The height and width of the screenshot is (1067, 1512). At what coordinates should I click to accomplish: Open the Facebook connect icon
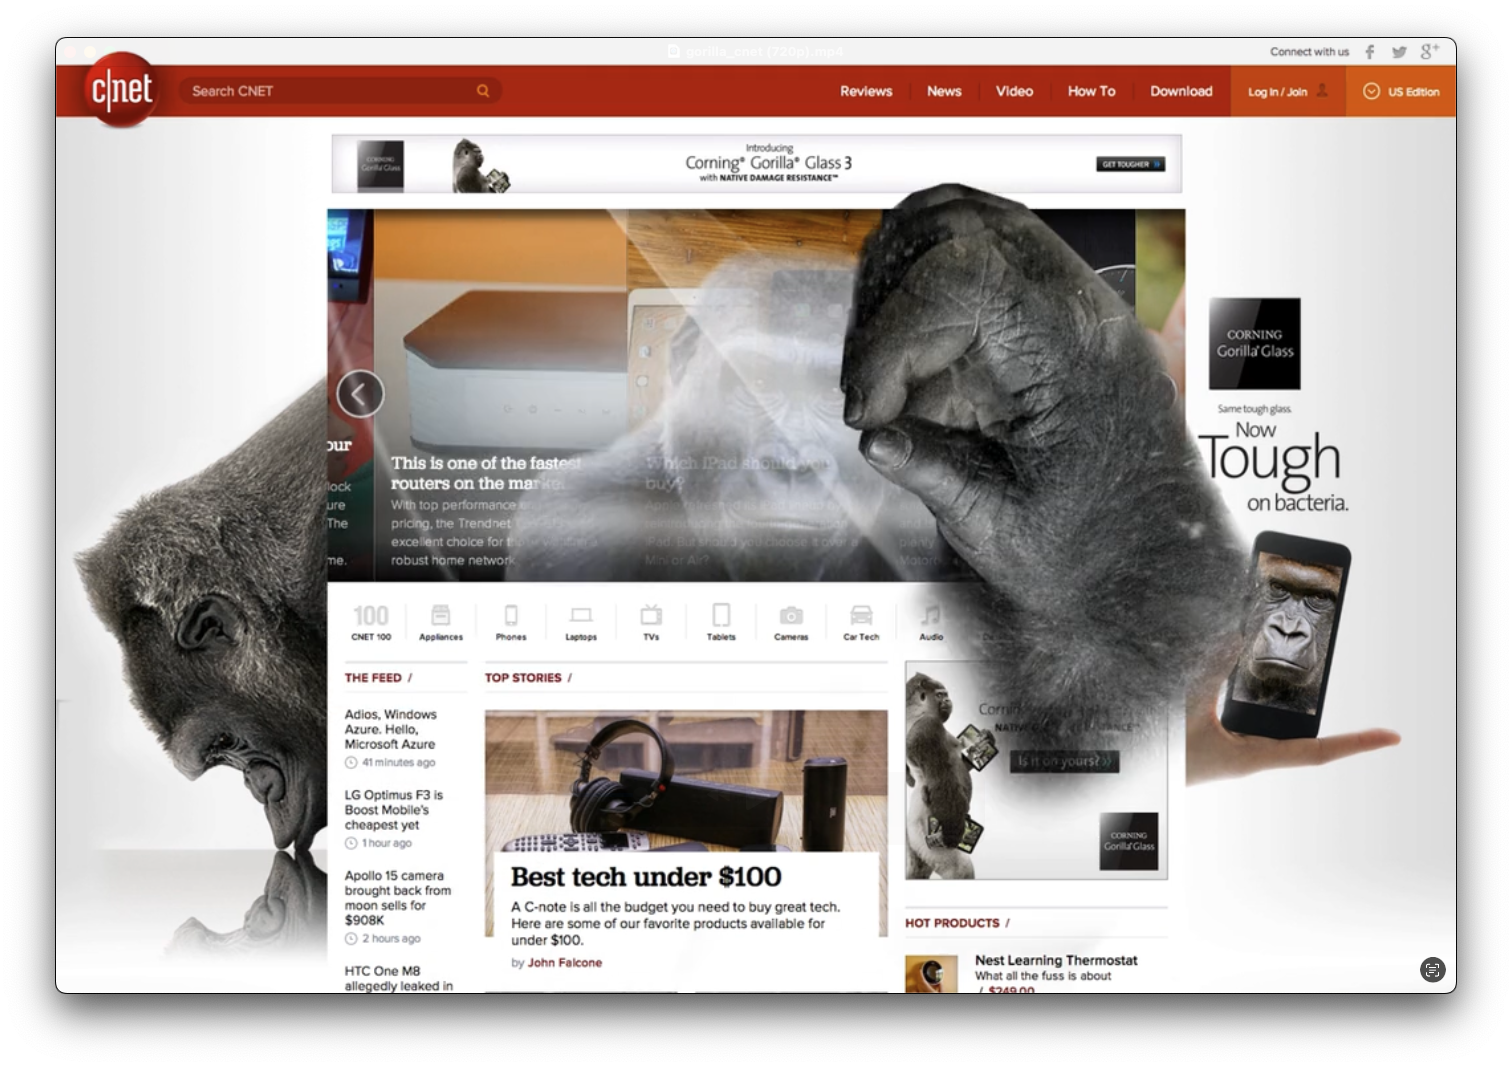1370,52
